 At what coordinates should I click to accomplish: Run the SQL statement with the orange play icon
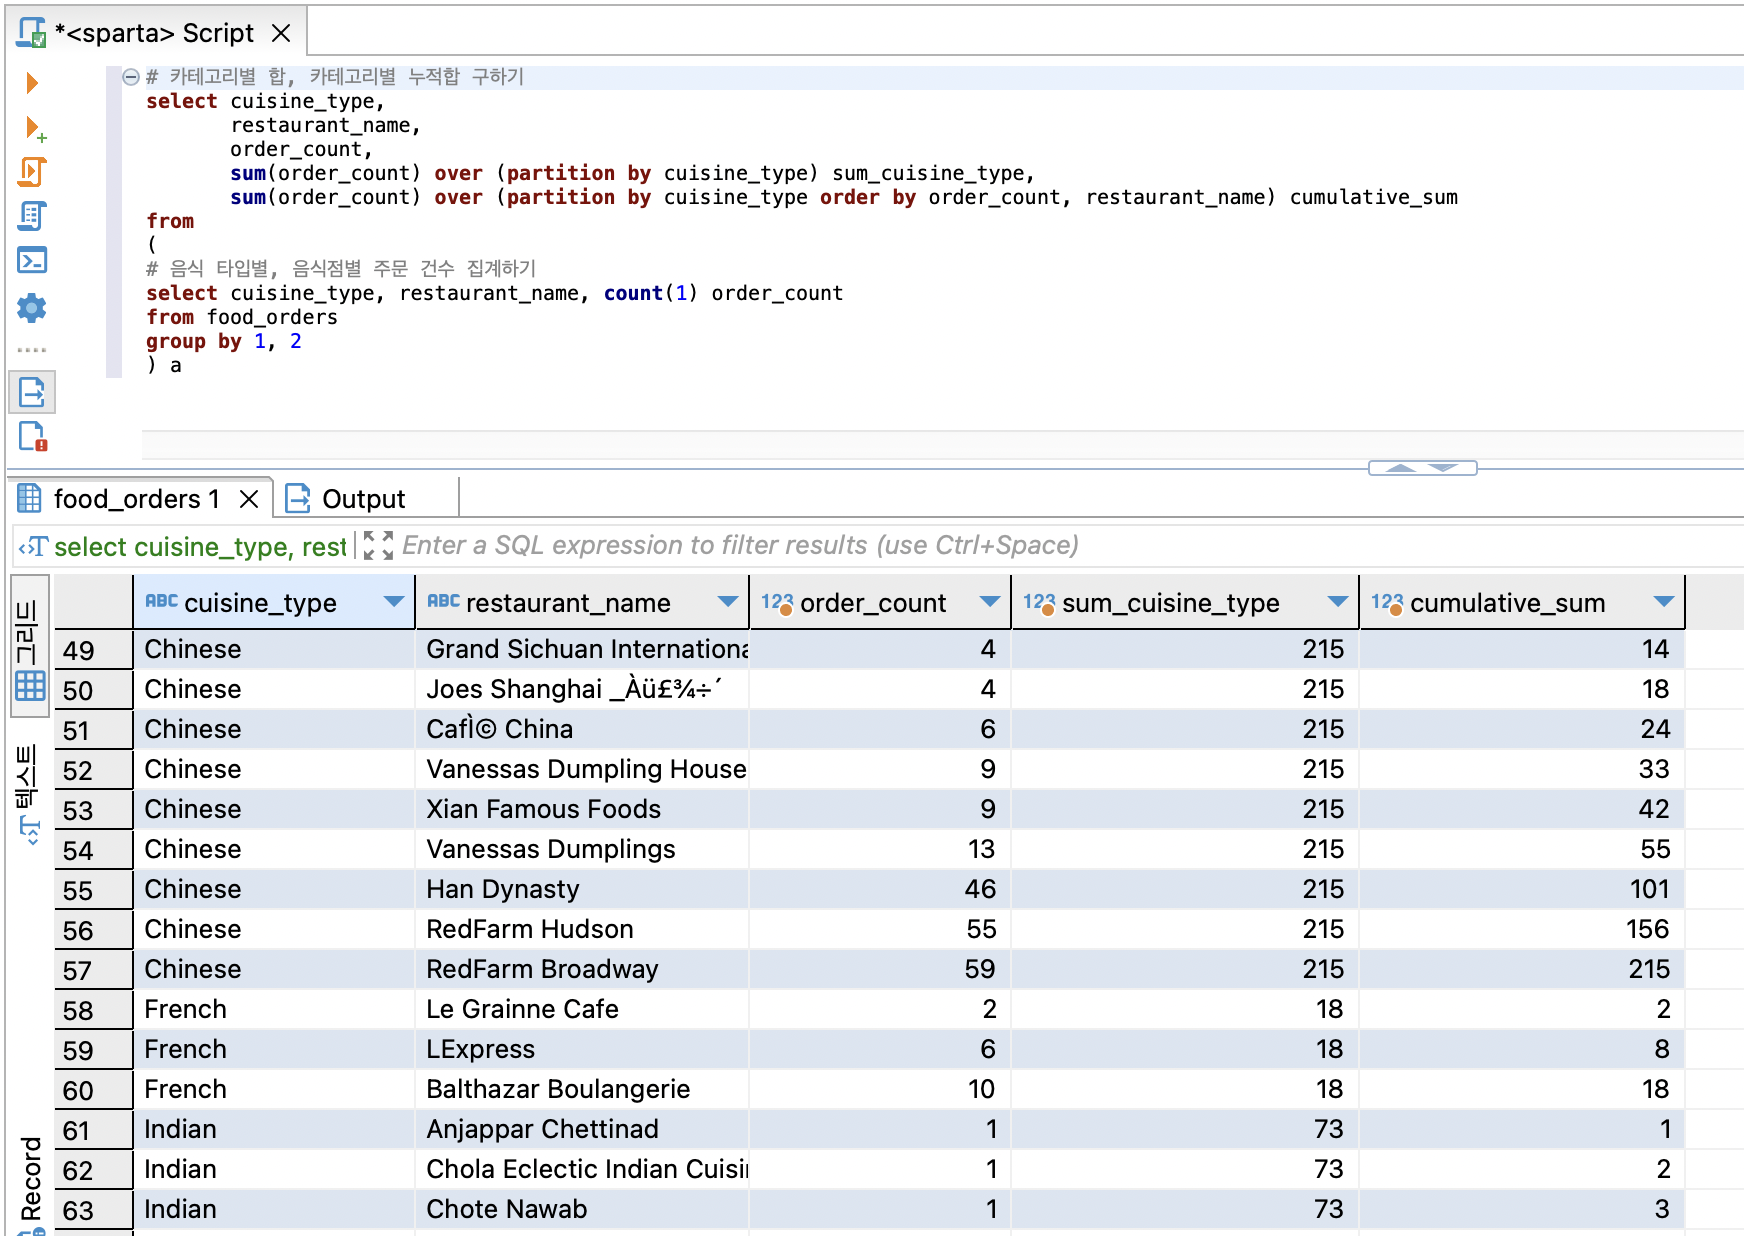click(31, 83)
